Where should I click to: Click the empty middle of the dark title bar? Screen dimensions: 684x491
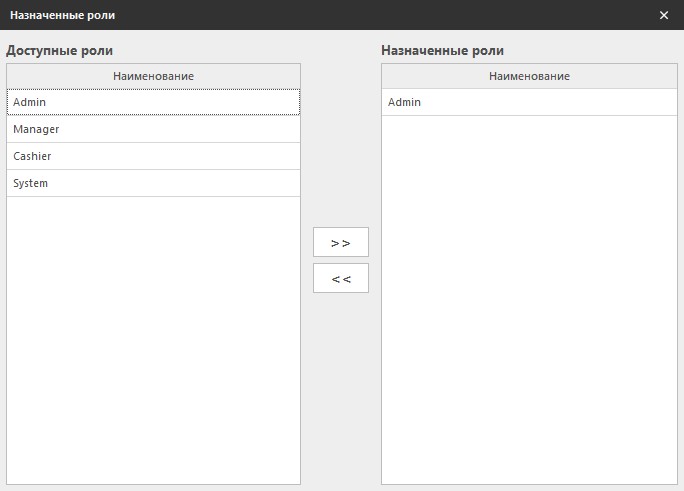coord(380,15)
